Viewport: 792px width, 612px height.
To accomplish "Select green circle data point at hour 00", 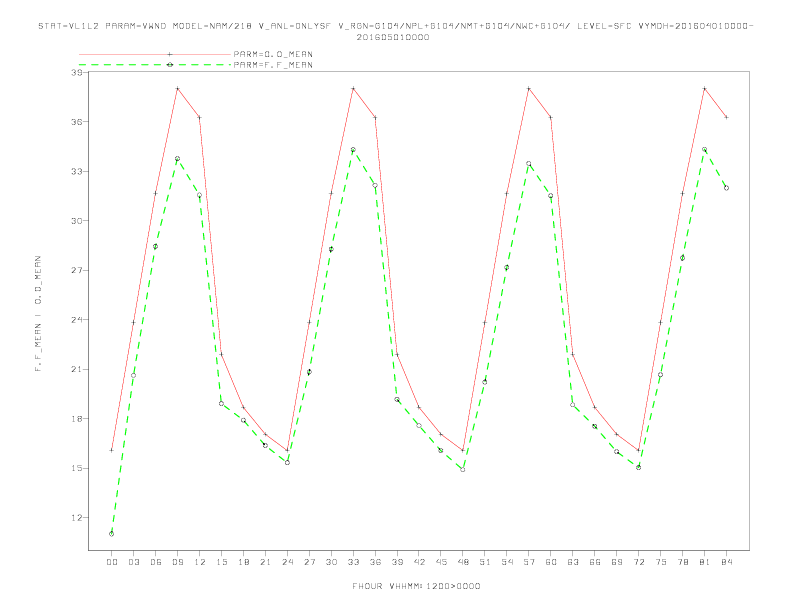I will (x=112, y=534).
